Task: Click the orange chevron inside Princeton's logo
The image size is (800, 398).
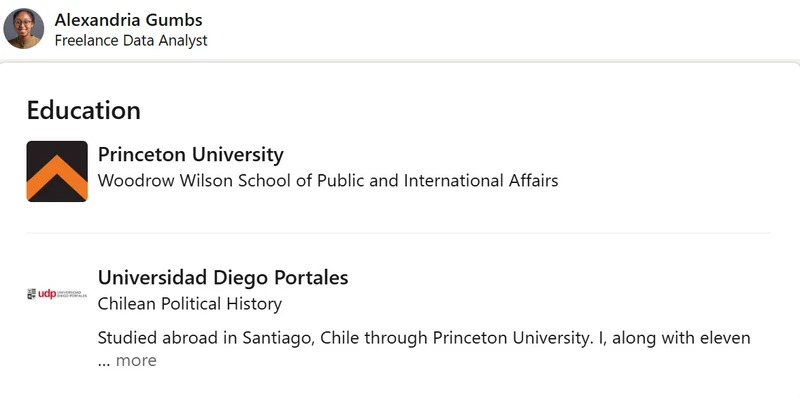Action: point(57,178)
